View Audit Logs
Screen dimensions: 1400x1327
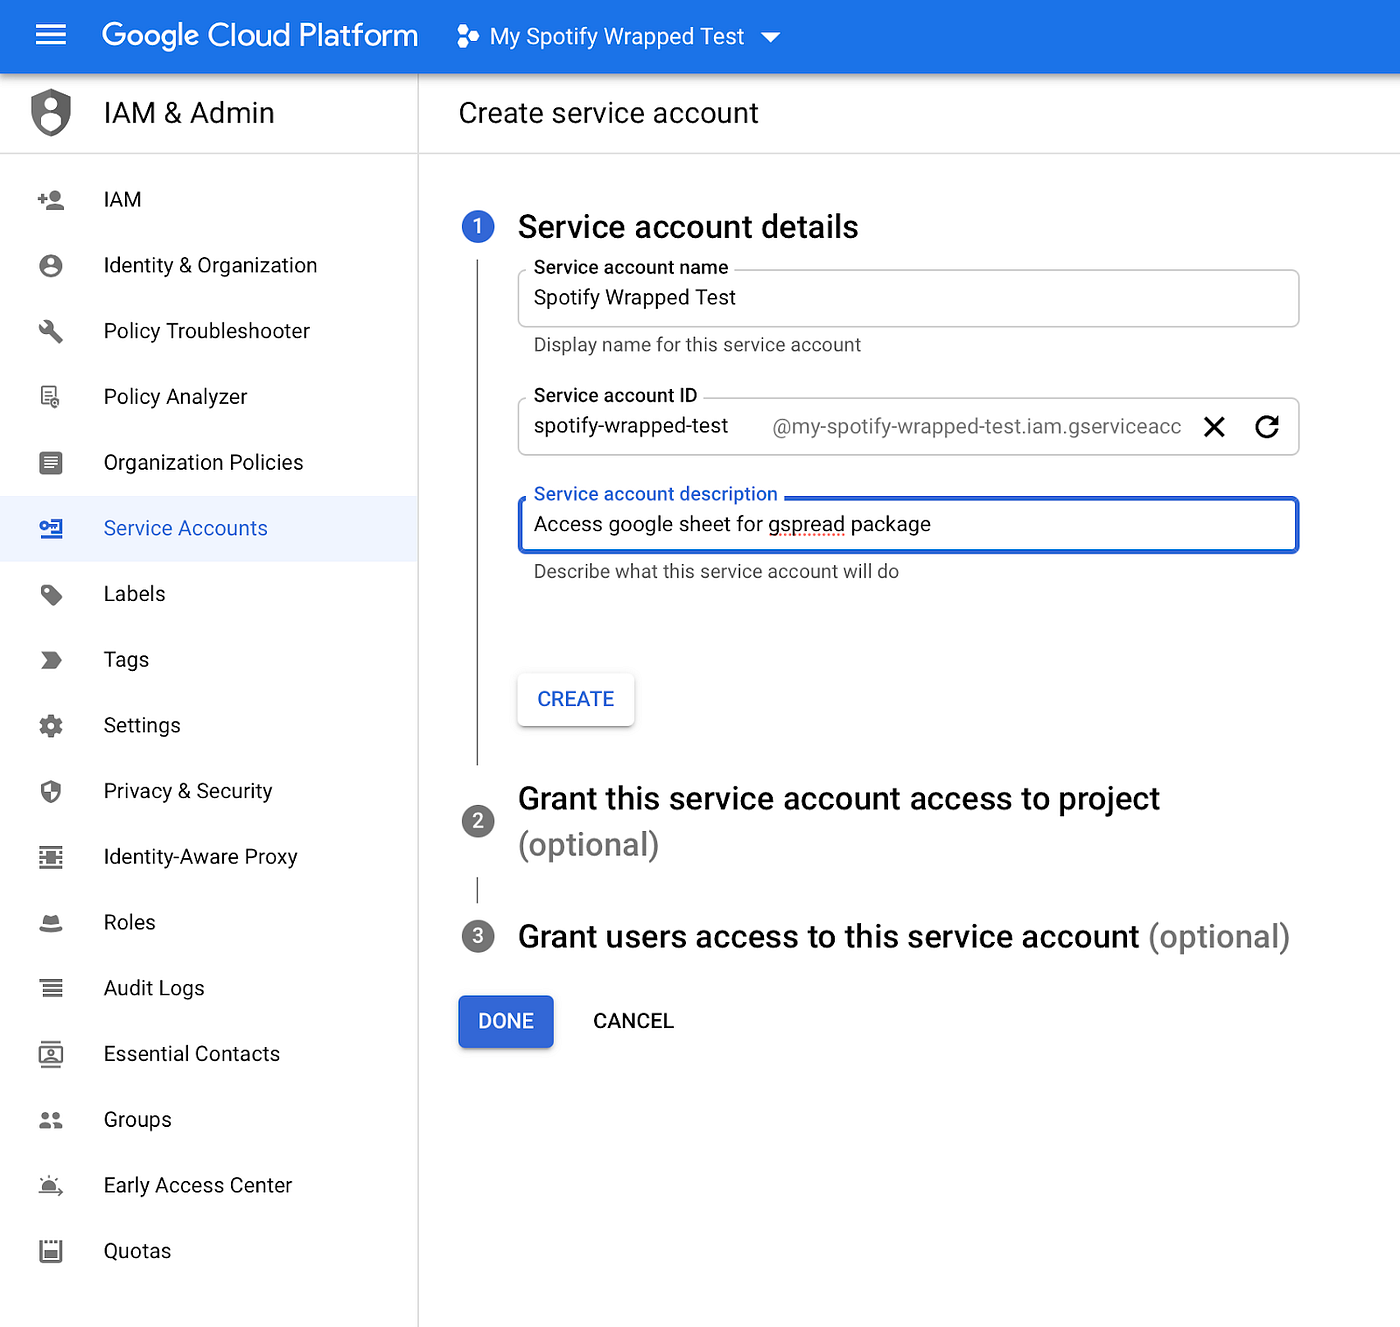[208, 988]
